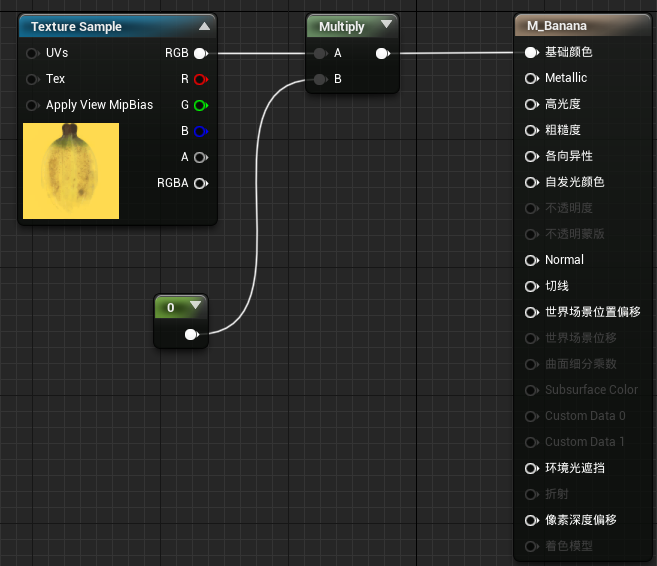Expand the constant 0 node preview arrow
The height and width of the screenshot is (566, 657).
pyautogui.click(x=195, y=305)
